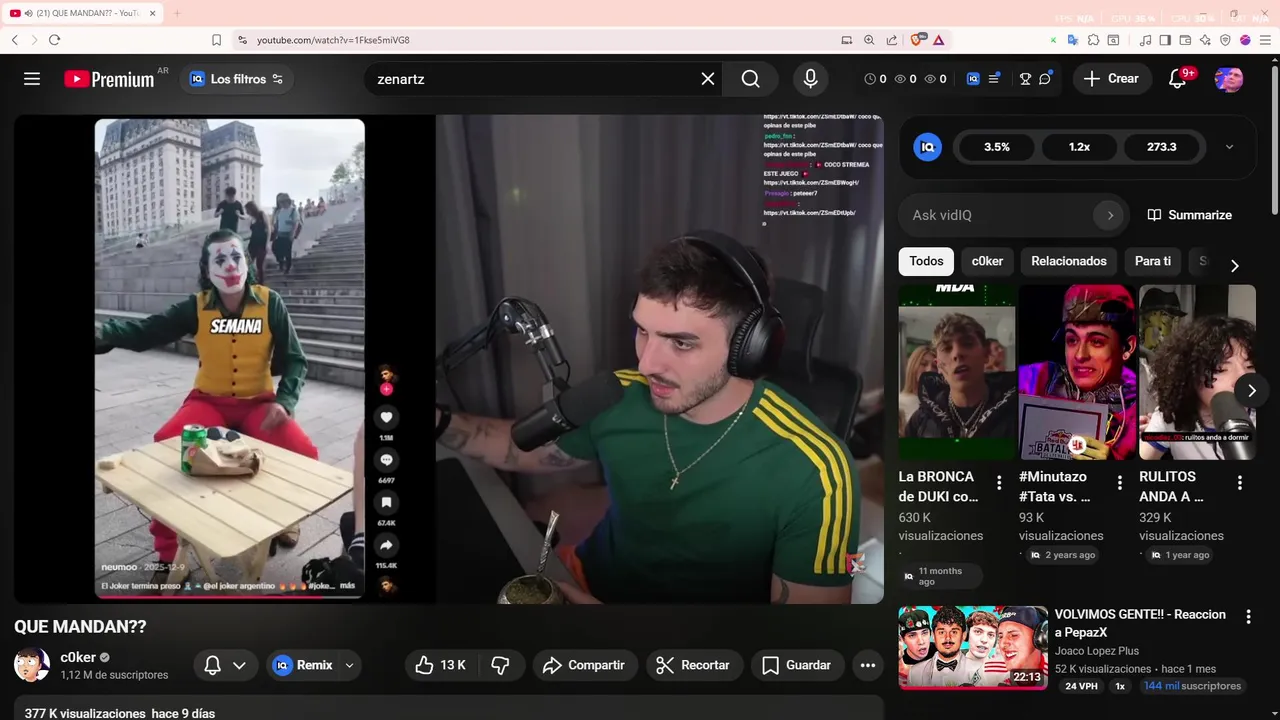This screenshot has width=1280, height=720.
Task: Select the Relacionados filter chip
Action: pos(1069,261)
